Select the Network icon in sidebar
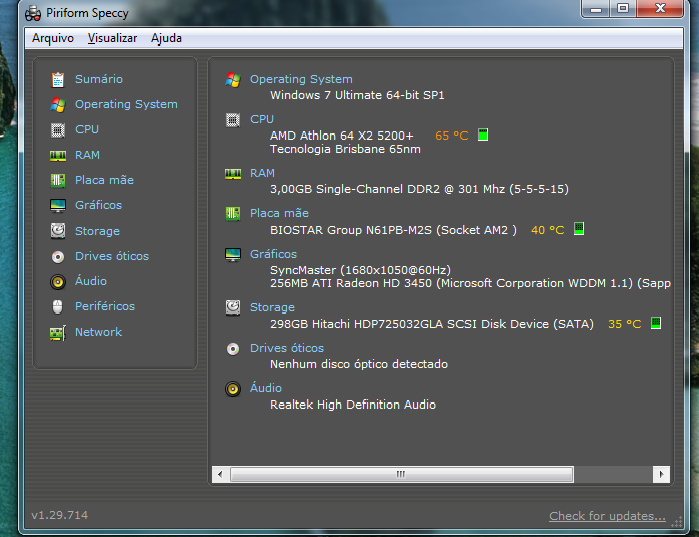699x537 pixels. 57,332
